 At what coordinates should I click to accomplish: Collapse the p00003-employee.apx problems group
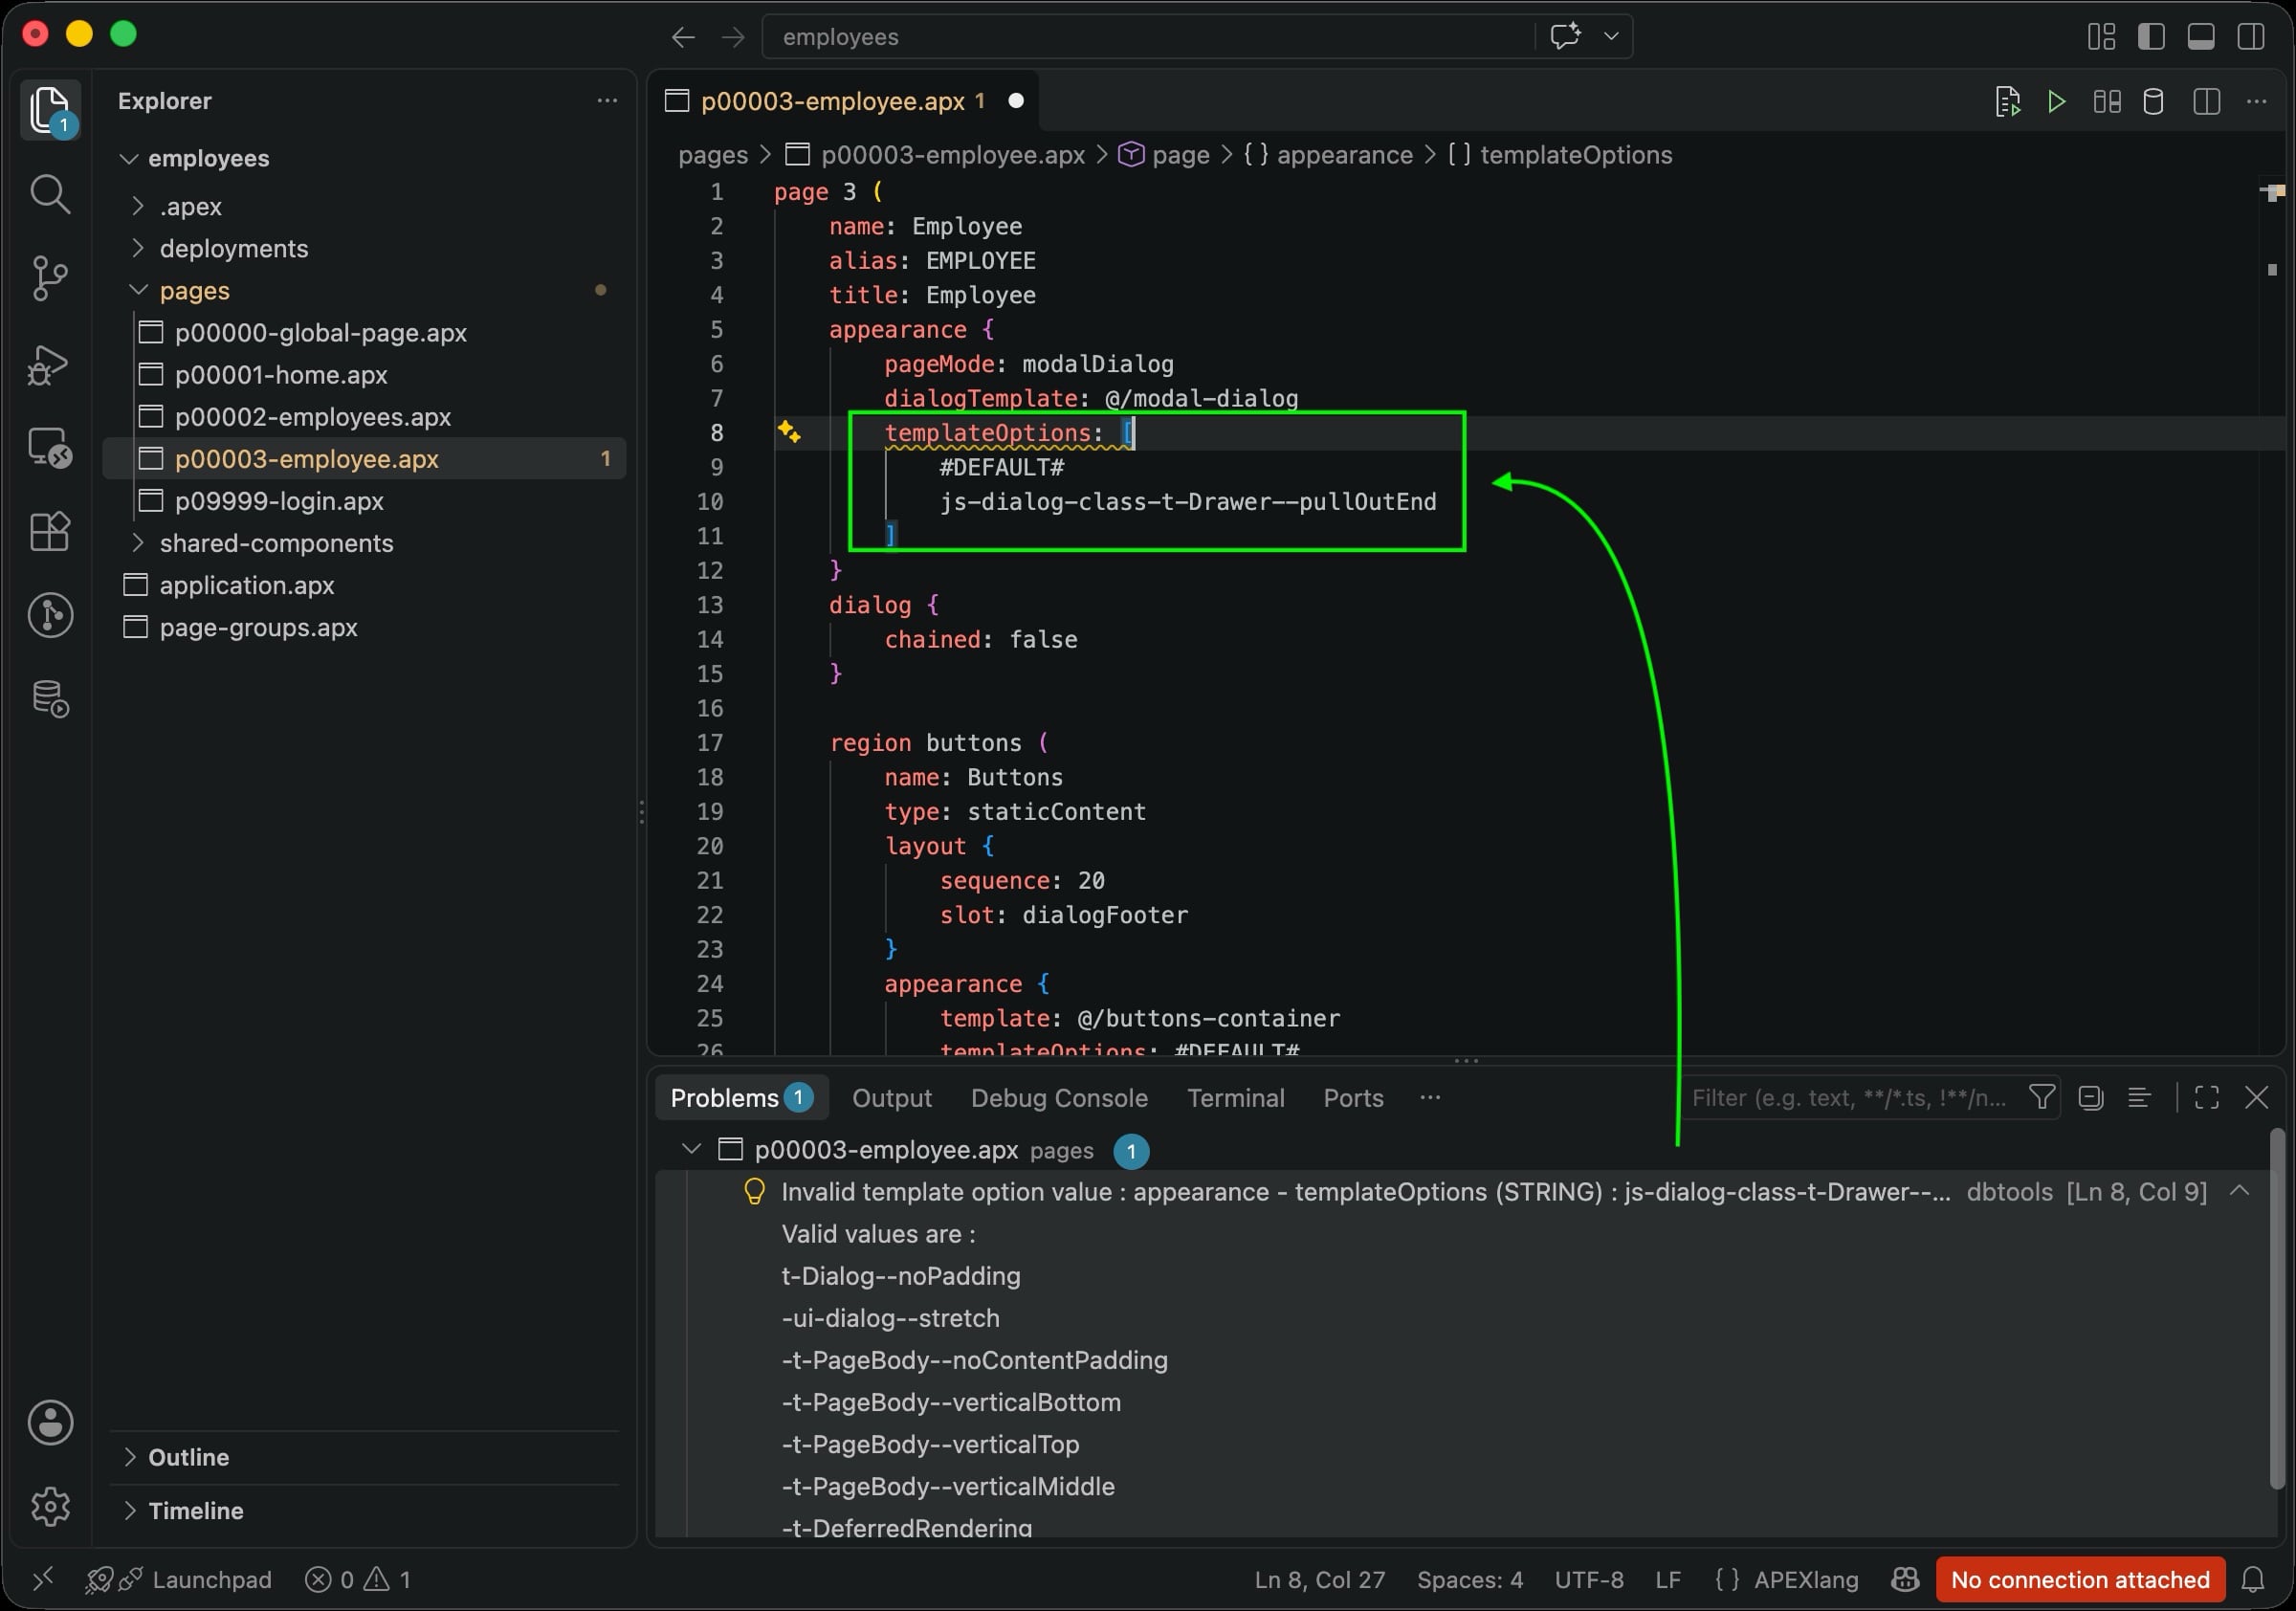point(691,1150)
